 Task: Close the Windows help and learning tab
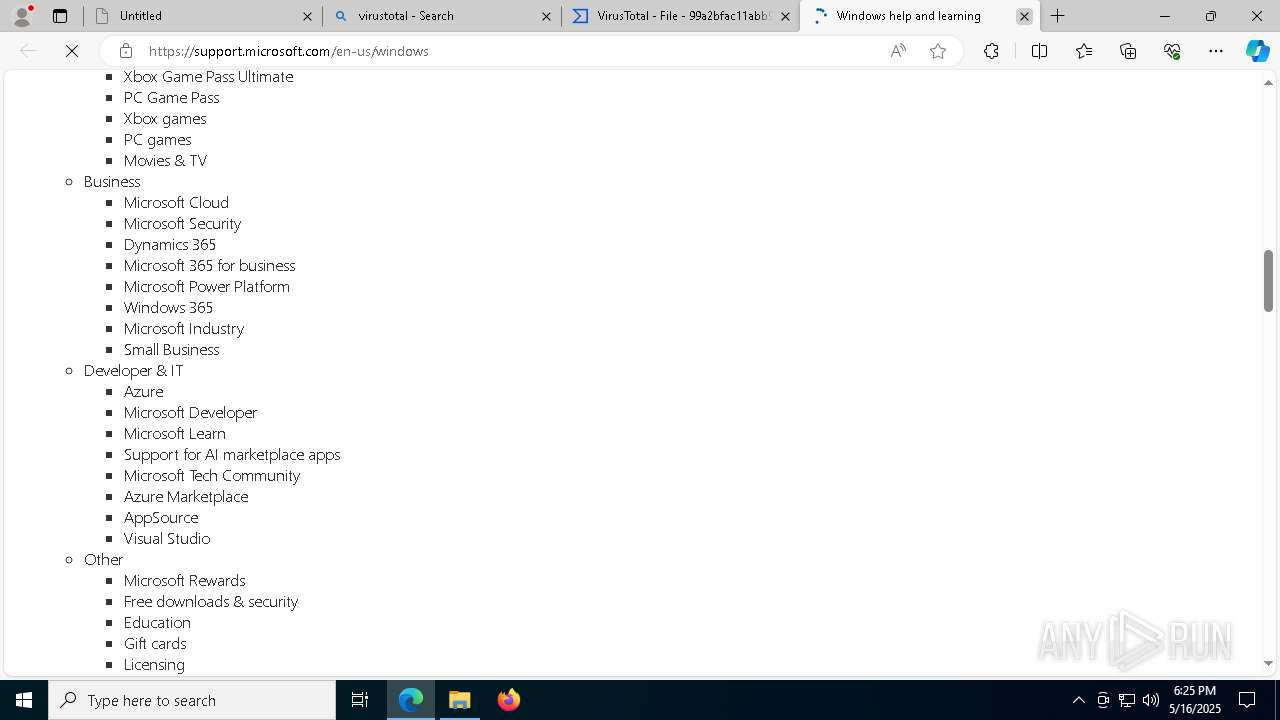pyautogui.click(x=1024, y=16)
